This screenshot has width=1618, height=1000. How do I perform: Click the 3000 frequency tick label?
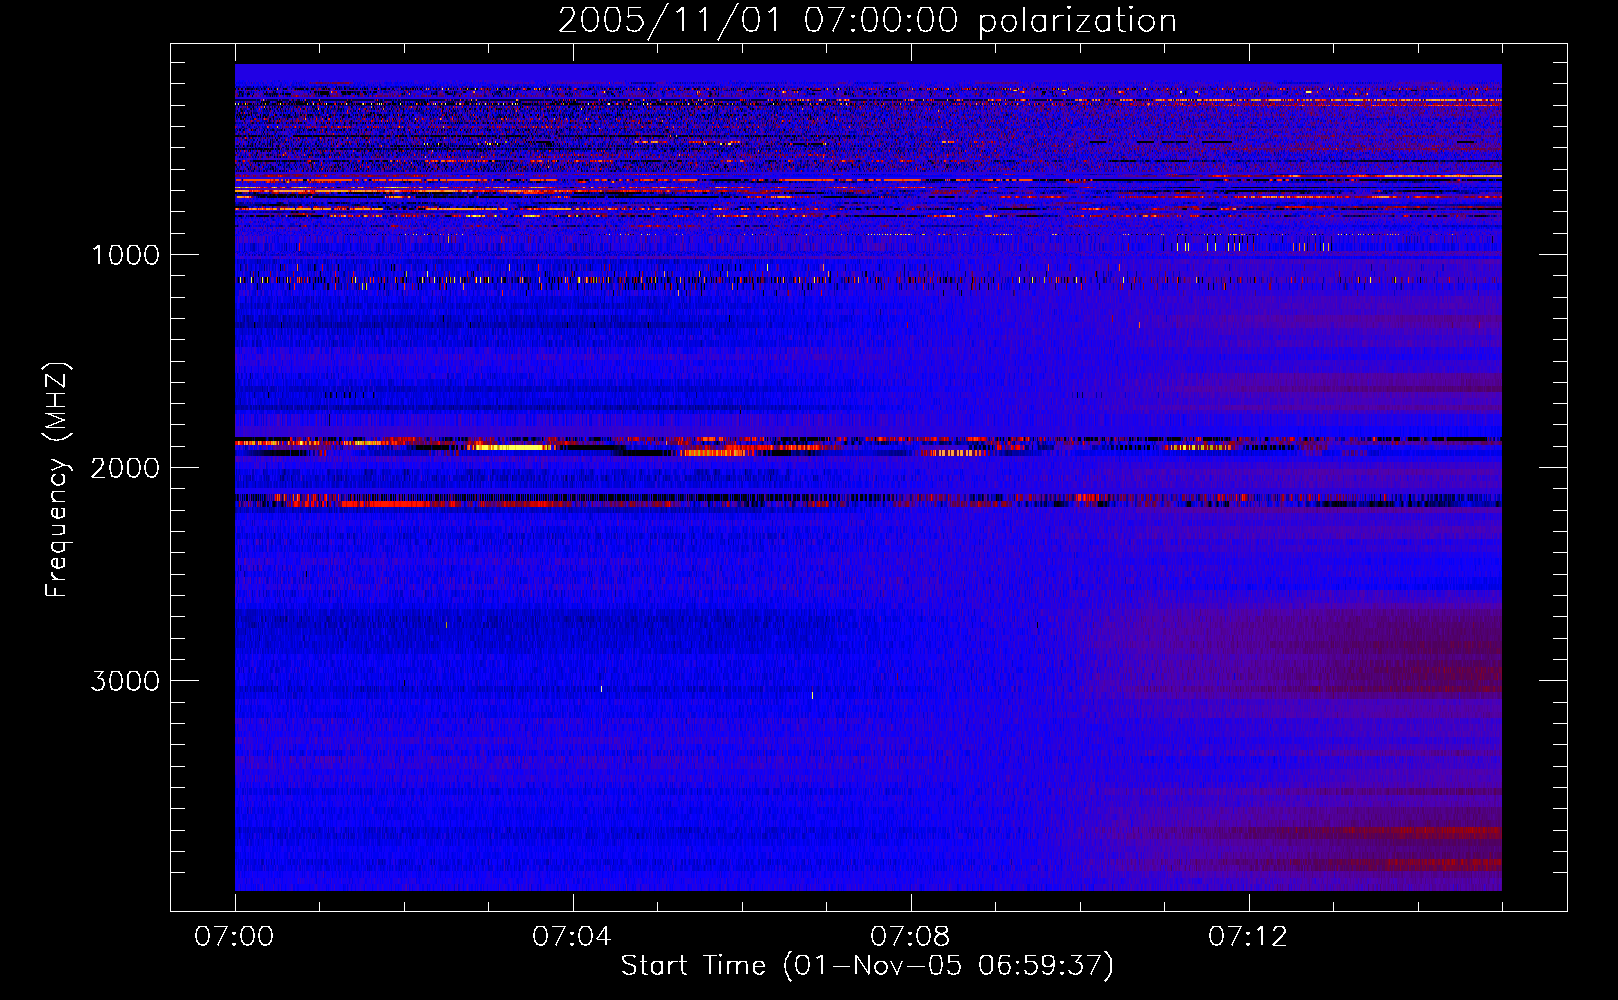[x=125, y=681]
